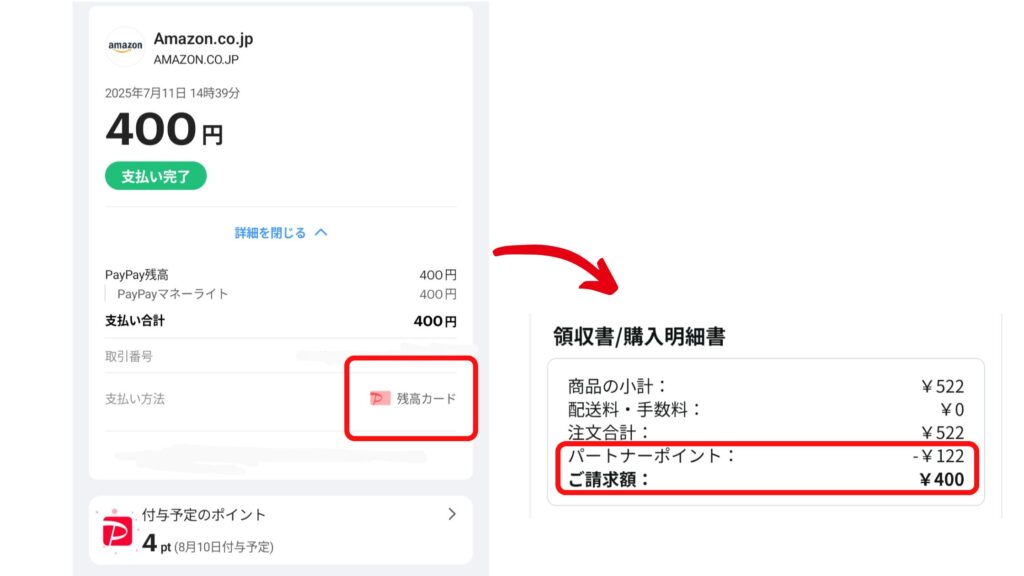Select the ご請求額 label
Screen dimensions: 1024x576
[x=609, y=479]
